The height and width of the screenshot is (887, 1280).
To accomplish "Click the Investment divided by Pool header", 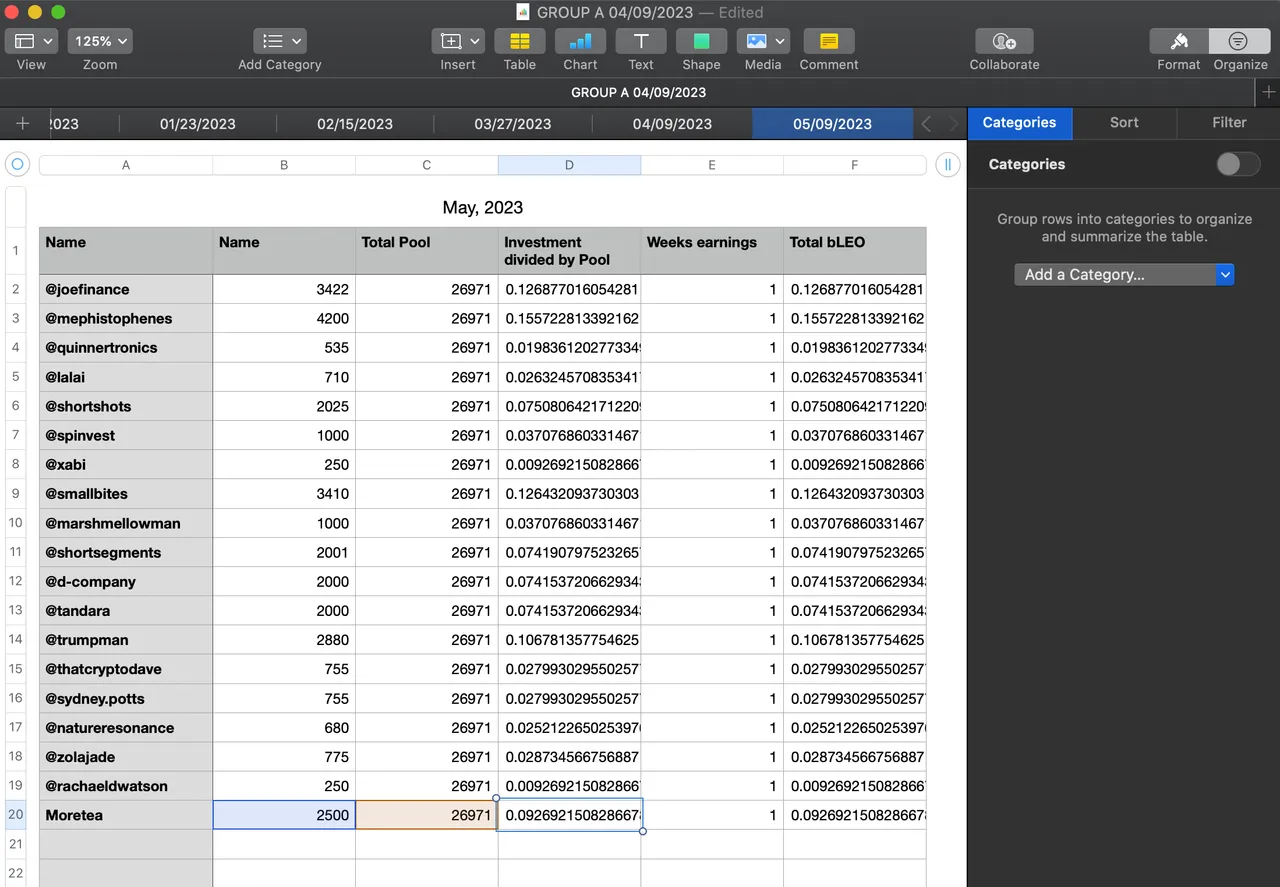I will tap(569, 251).
